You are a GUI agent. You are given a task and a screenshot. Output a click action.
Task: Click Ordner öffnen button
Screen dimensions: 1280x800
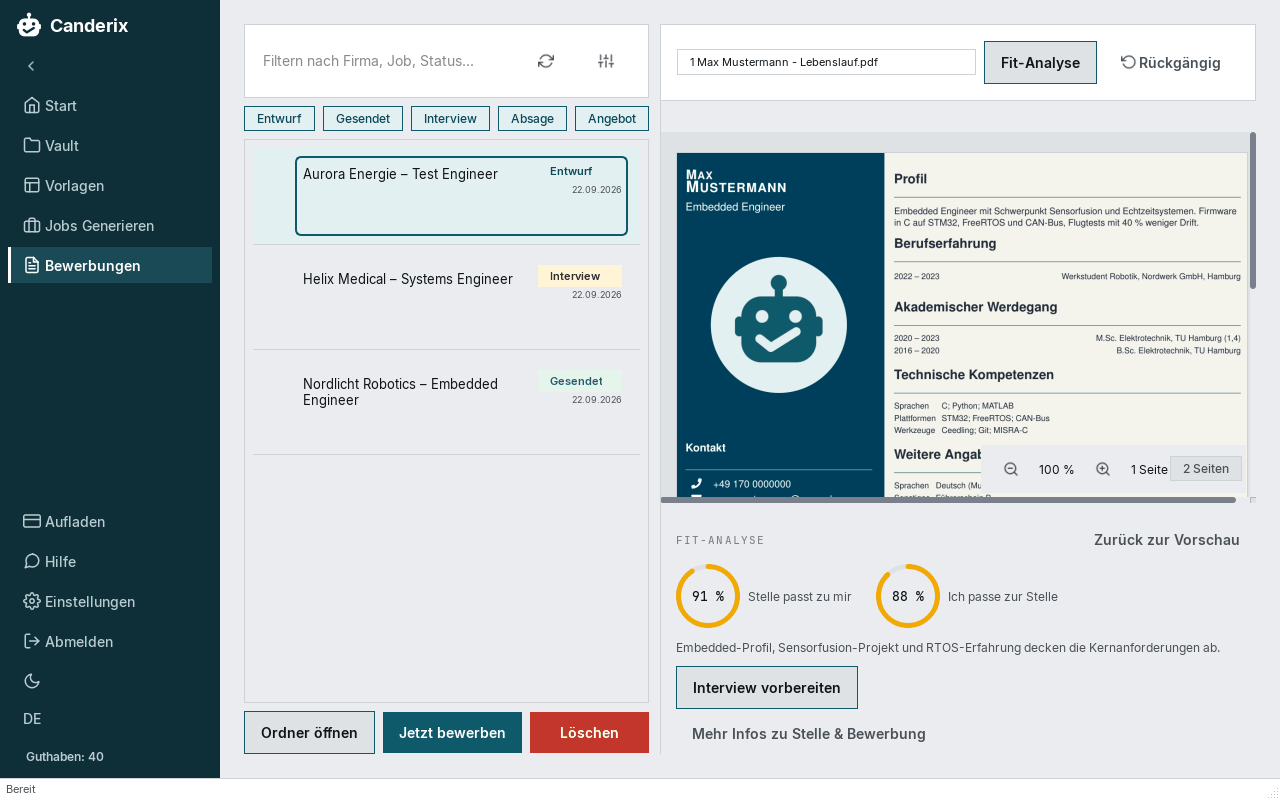[x=309, y=733]
